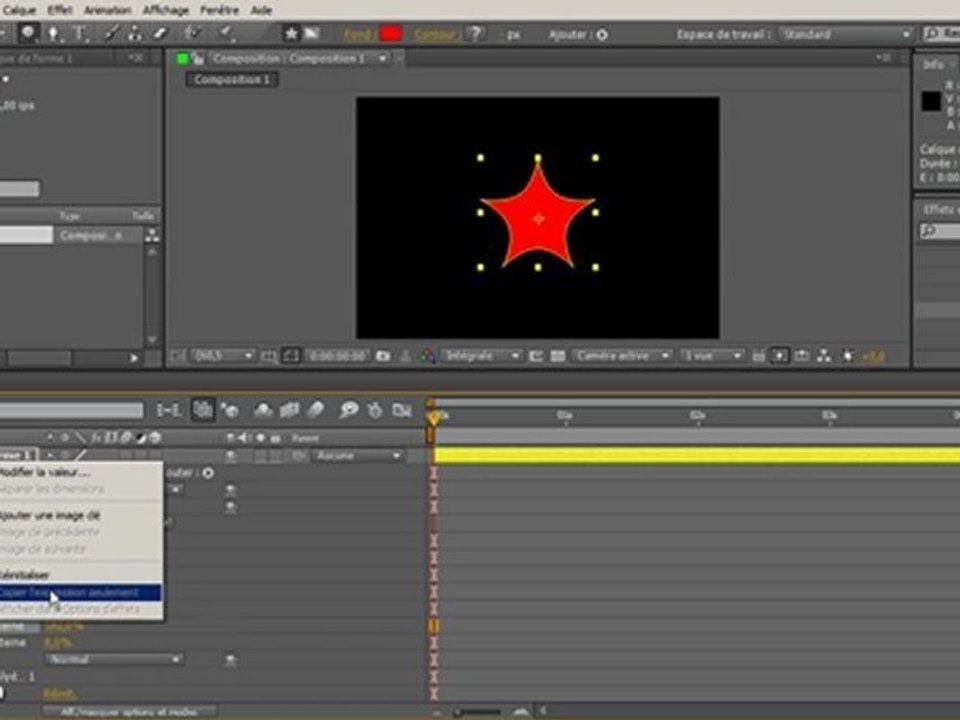Screen dimensions: 960x720
Task: Click the yellow layer duration bar
Action: tap(697, 455)
